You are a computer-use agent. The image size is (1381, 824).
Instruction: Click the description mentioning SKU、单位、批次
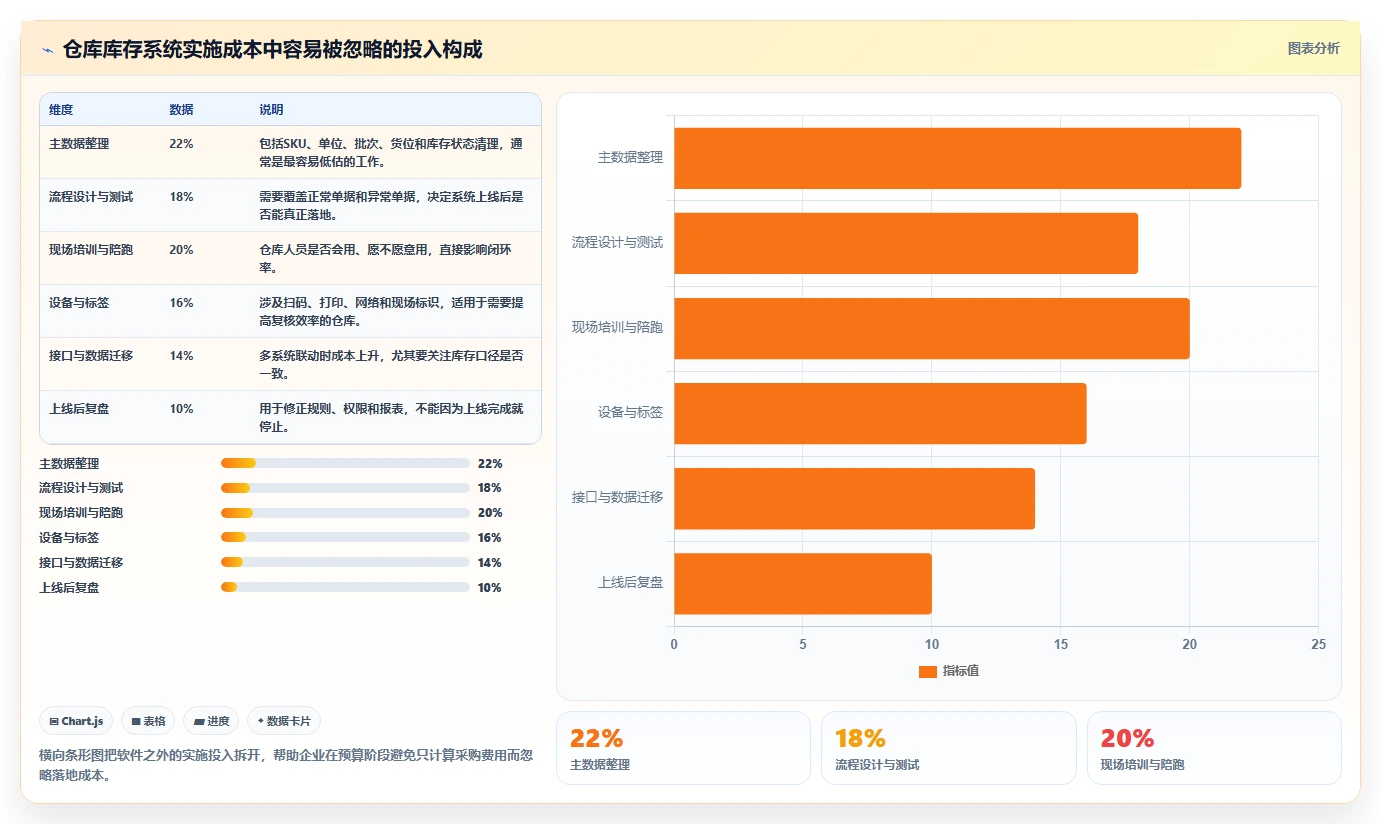point(391,152)
